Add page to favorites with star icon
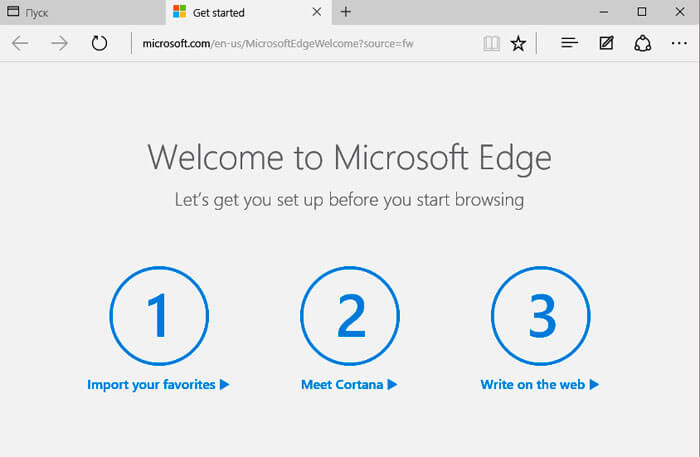Image resolution: width=700 pixels, height=457 pixels. click(x=518, y=44)
